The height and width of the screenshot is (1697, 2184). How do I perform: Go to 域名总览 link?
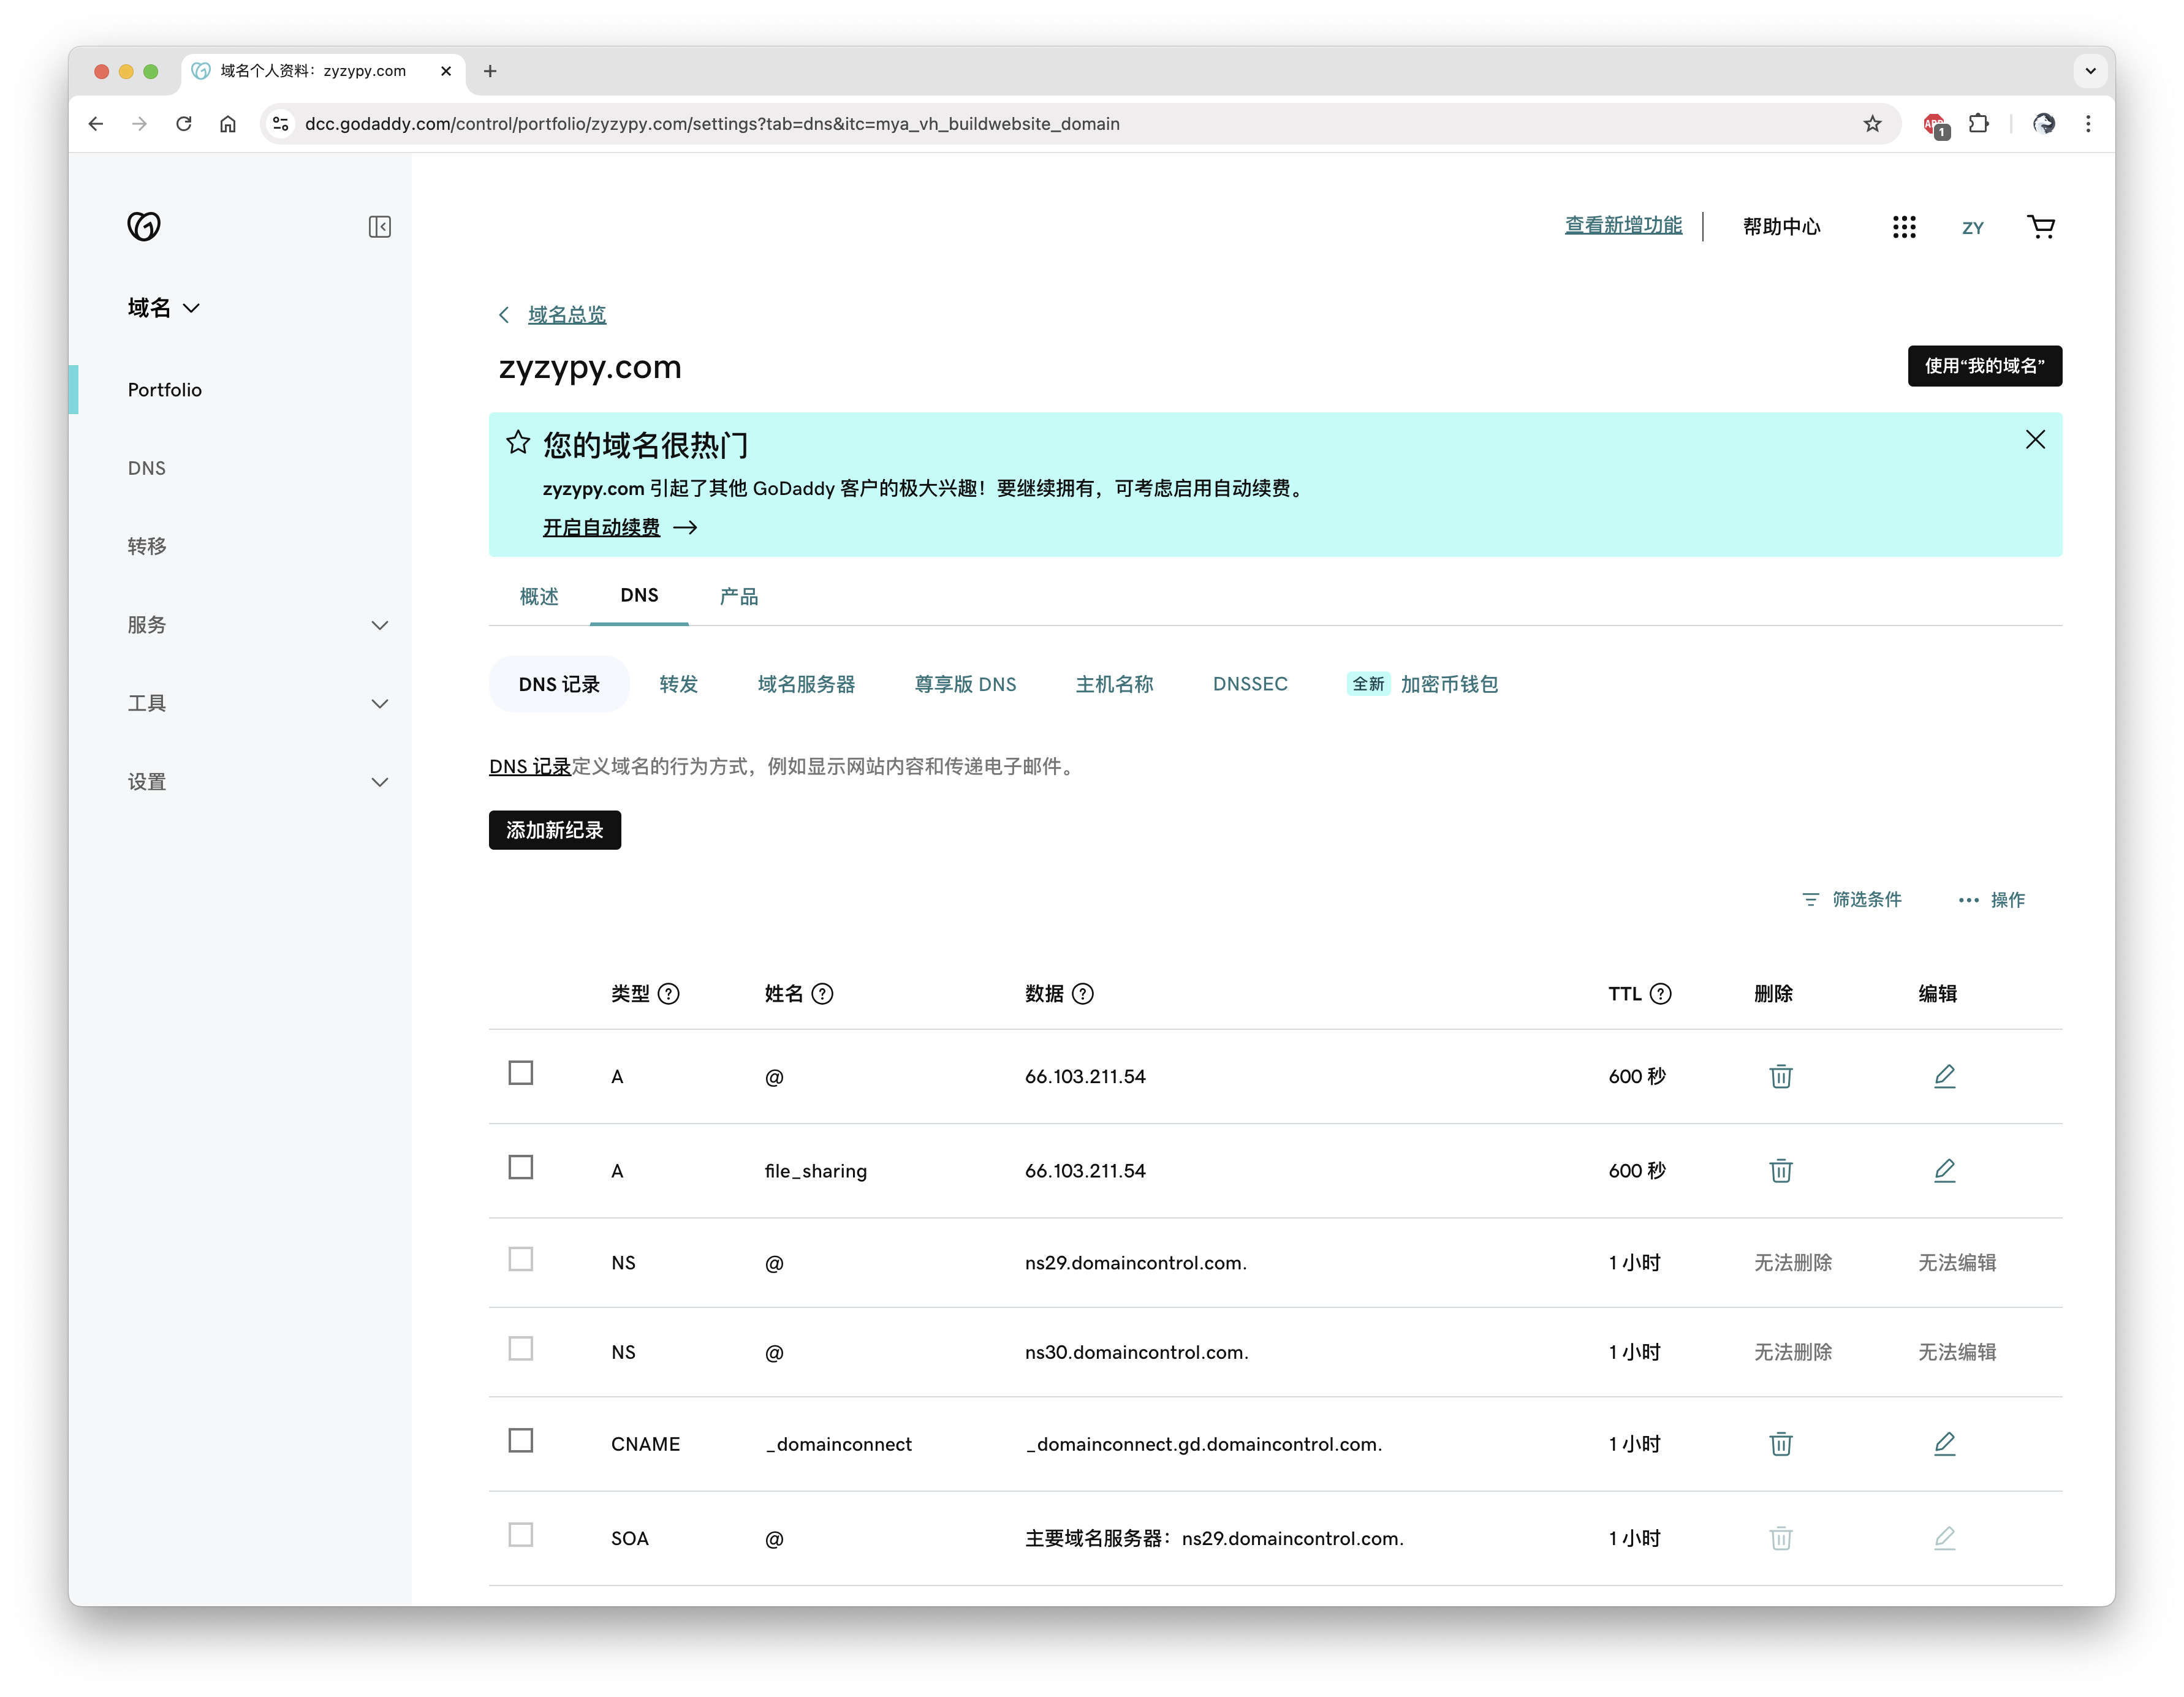pos(567,315)
